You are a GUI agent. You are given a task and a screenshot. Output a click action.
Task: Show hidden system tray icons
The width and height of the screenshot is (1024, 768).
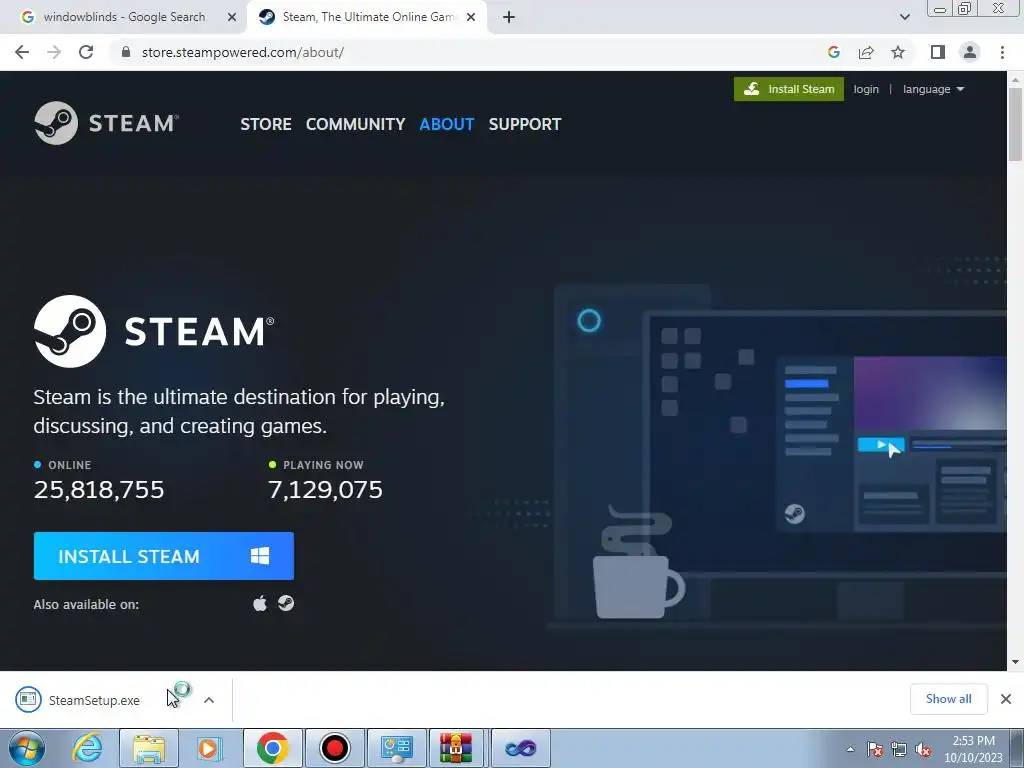click(x=850, y=749)
